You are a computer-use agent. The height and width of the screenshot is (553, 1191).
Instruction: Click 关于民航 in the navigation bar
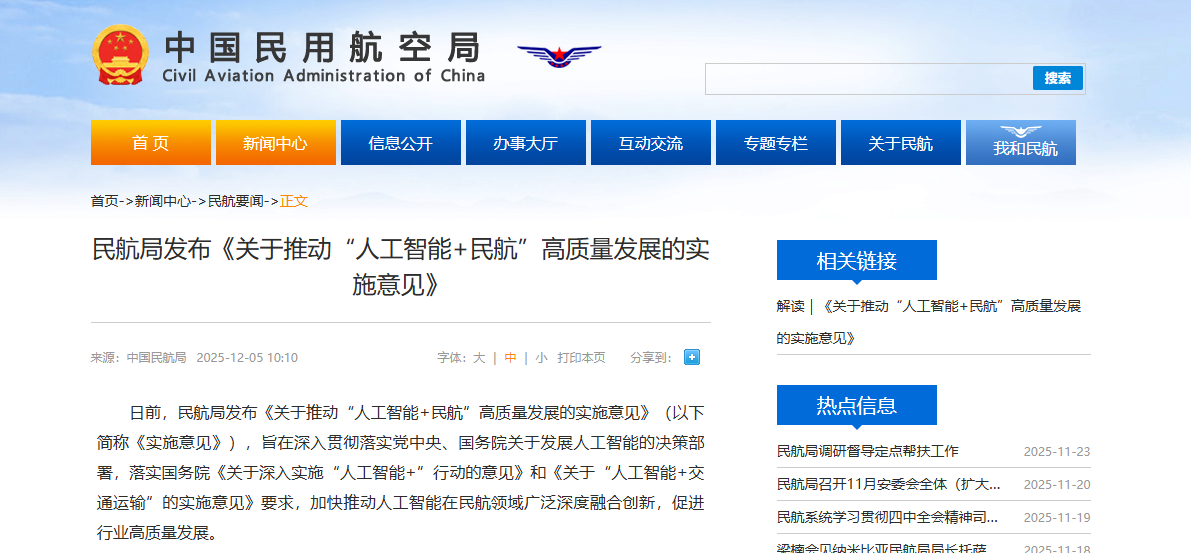pyautogui.click(x=901, y=143)
